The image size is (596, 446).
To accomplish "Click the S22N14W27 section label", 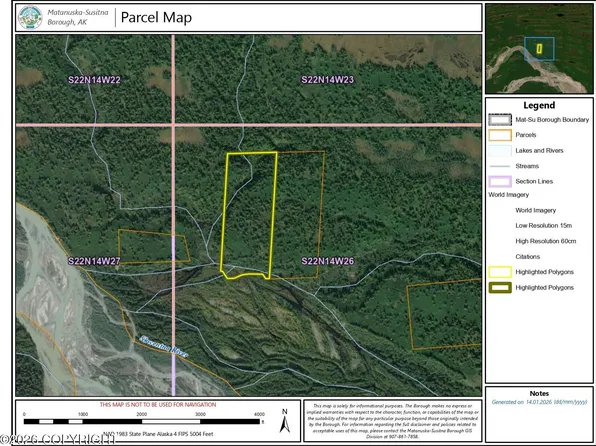I will (94, 261).
